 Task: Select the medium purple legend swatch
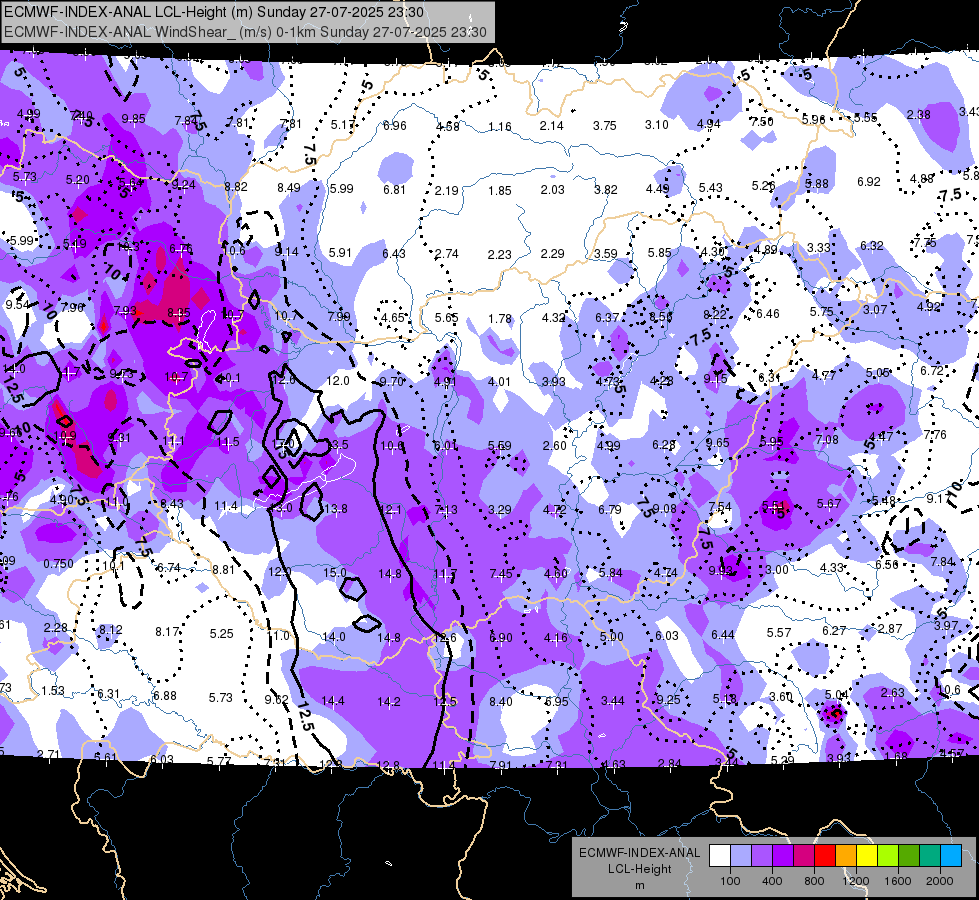(762, 856)
